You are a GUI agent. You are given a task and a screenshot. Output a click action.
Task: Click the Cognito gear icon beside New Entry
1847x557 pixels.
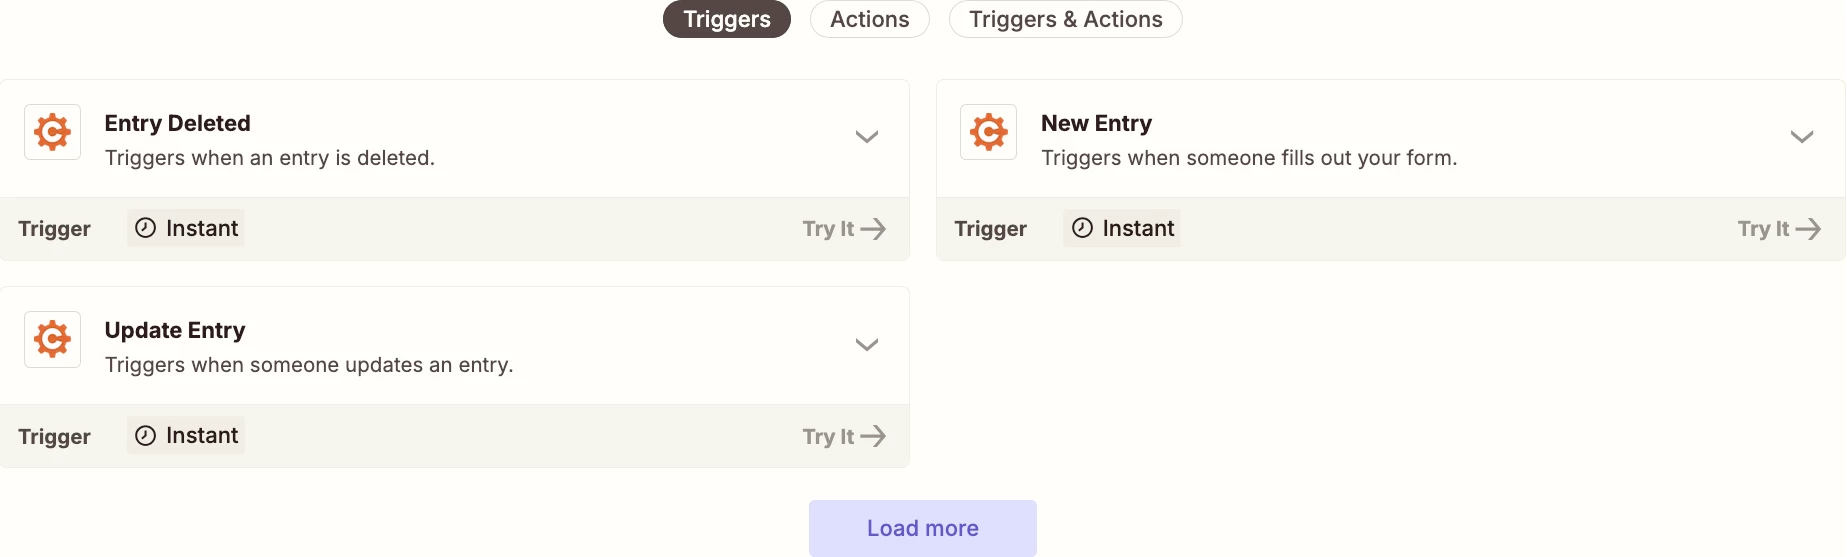coord(988,131)
